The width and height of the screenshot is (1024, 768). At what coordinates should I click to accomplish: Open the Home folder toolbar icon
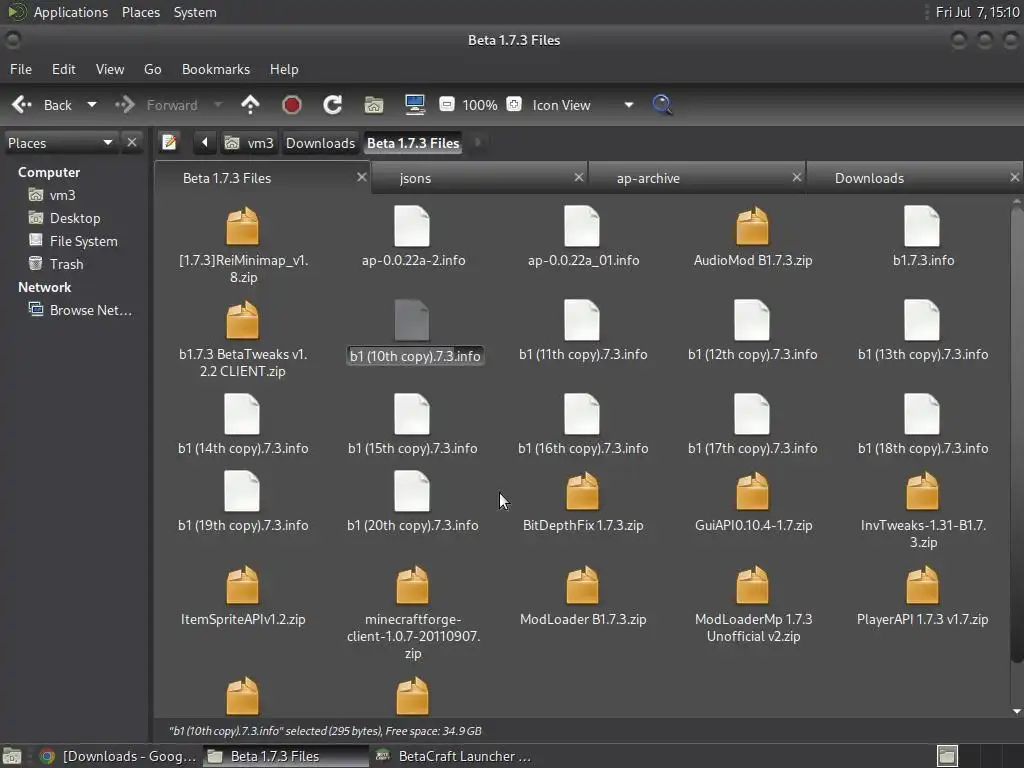pyautogui.click(x=374, y=104)
